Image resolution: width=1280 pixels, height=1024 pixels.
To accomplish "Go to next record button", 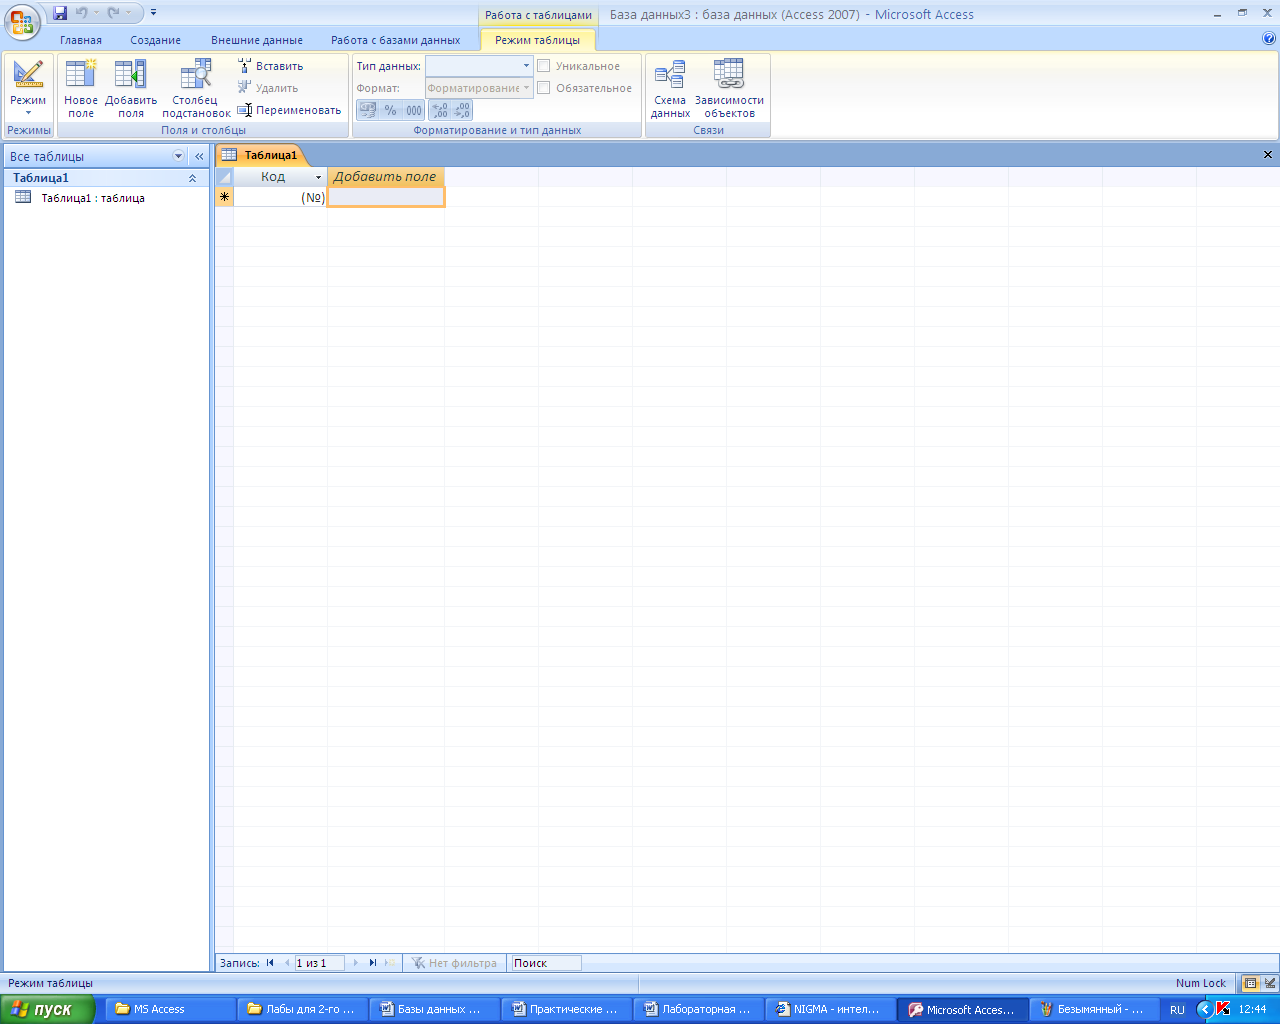I will 355,963.
